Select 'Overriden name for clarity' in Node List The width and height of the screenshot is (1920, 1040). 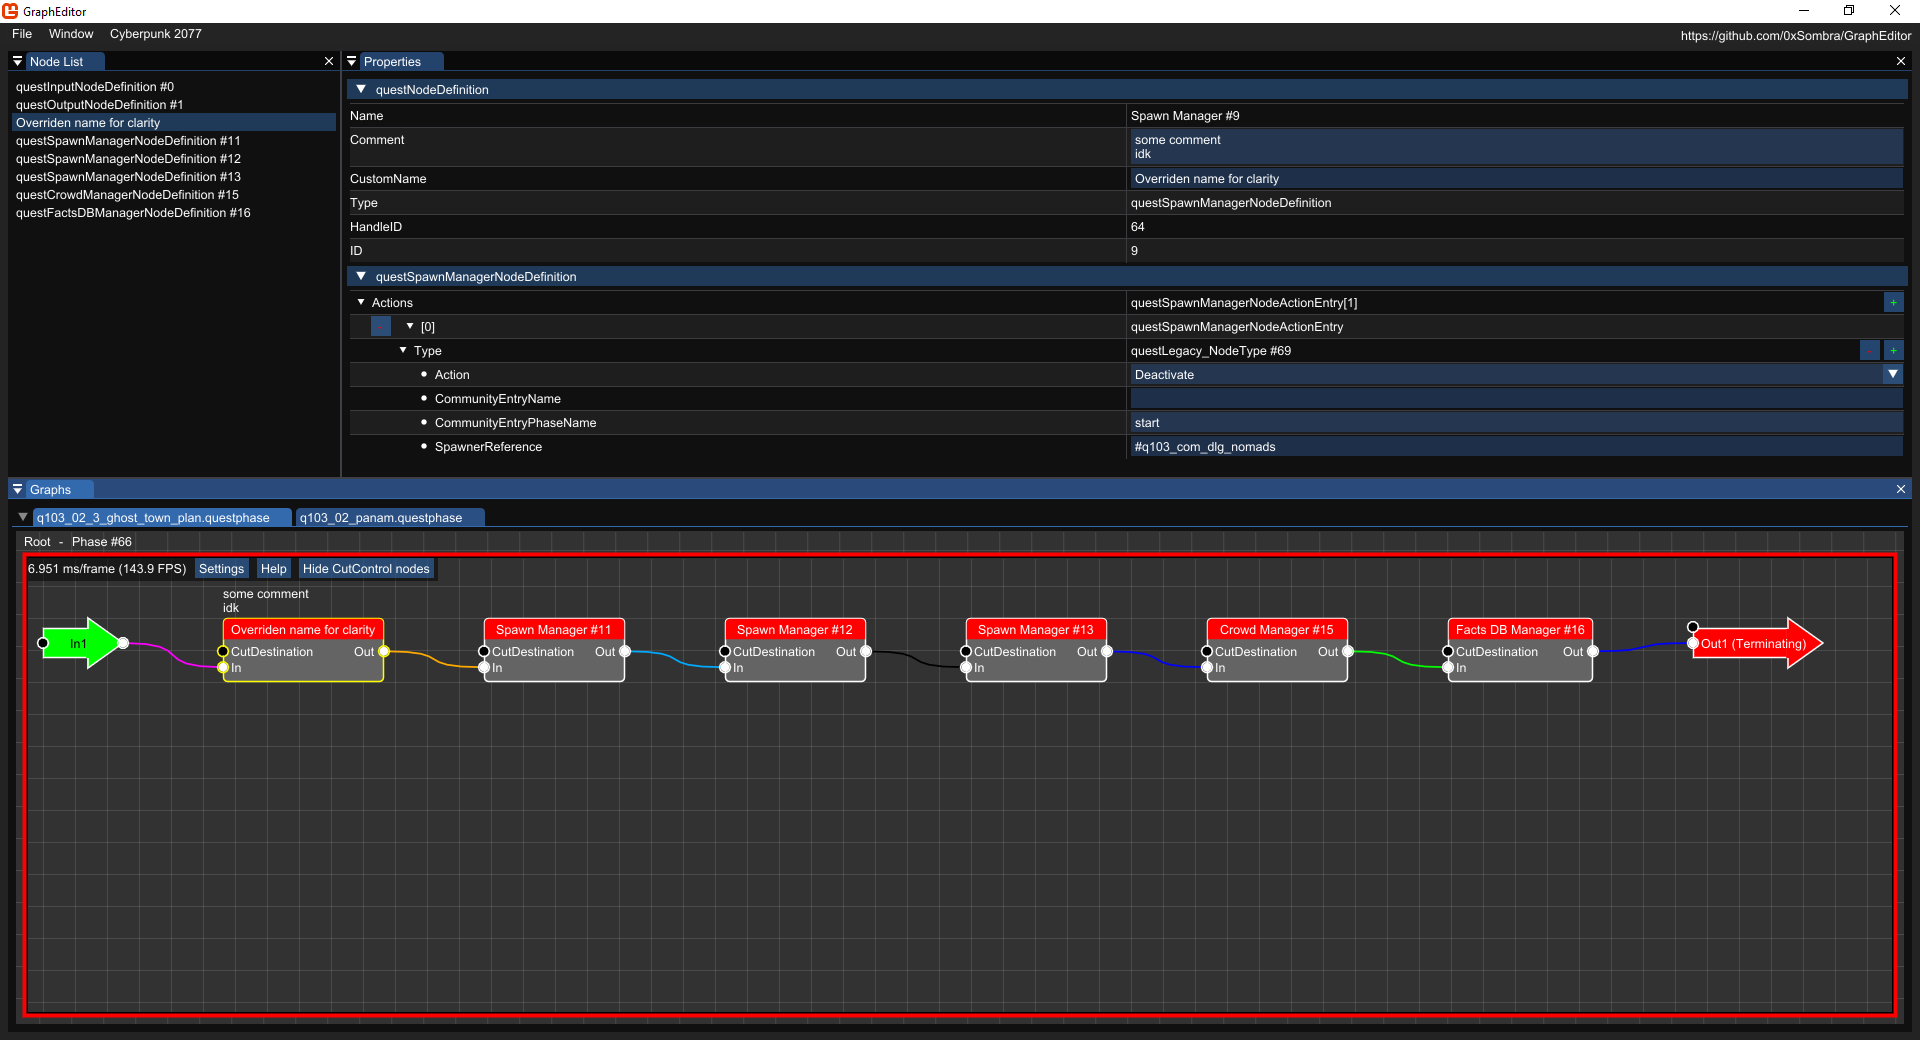pyautogui.click(x=173, y=122)
